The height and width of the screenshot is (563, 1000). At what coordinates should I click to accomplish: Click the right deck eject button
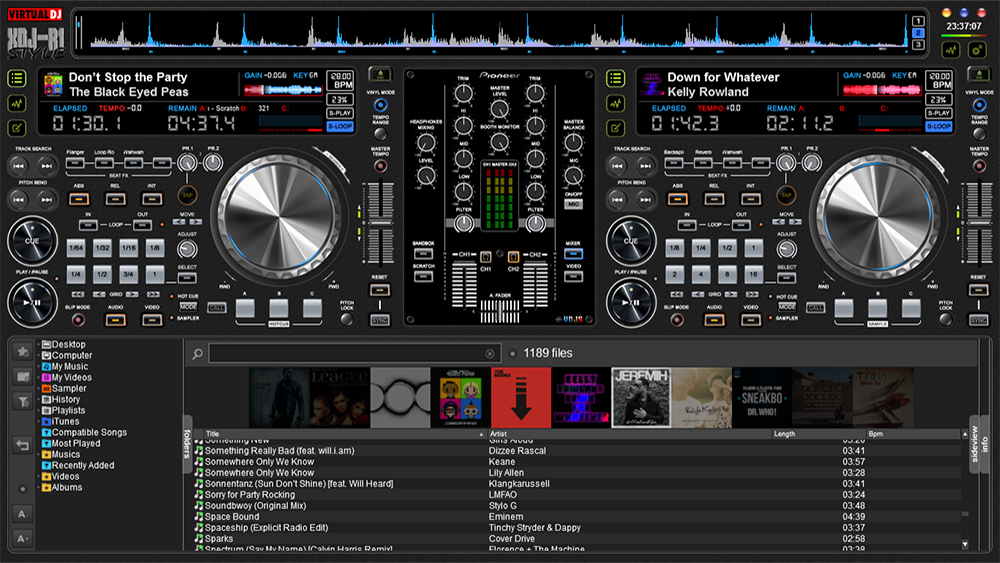click(x=979, y=75)
